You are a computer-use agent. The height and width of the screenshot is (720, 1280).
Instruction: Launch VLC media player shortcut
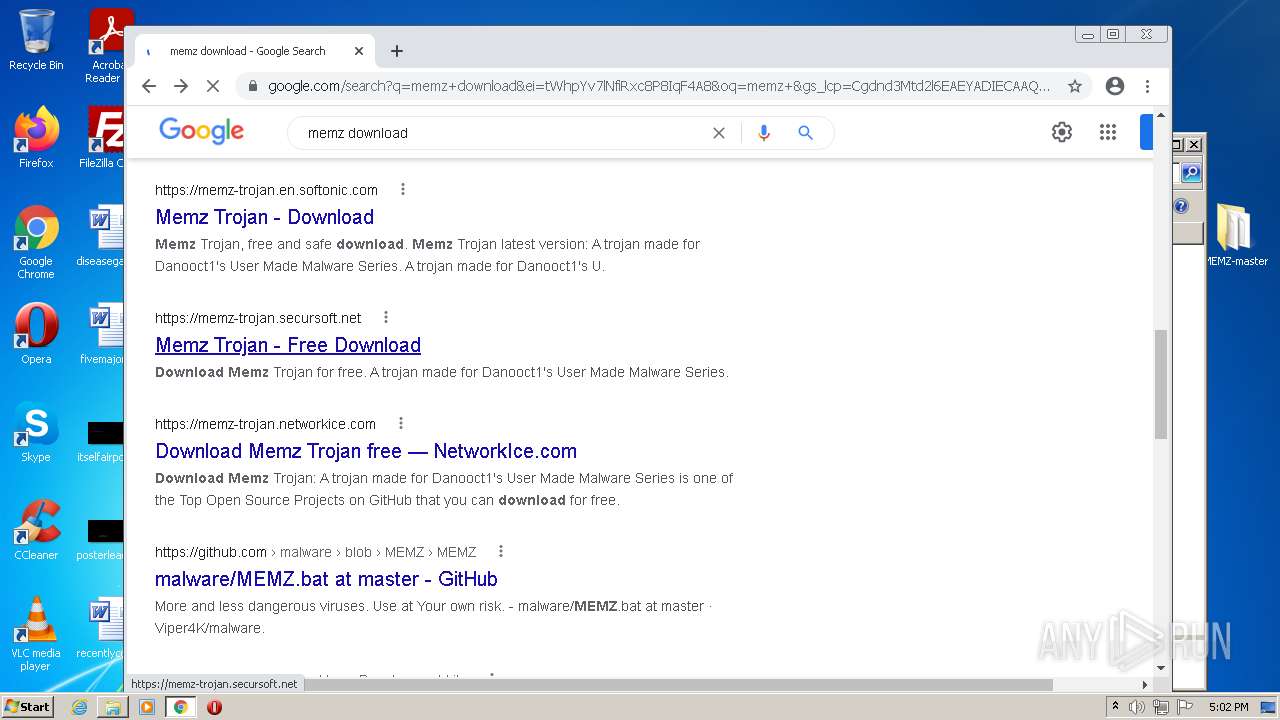[36, 634]
